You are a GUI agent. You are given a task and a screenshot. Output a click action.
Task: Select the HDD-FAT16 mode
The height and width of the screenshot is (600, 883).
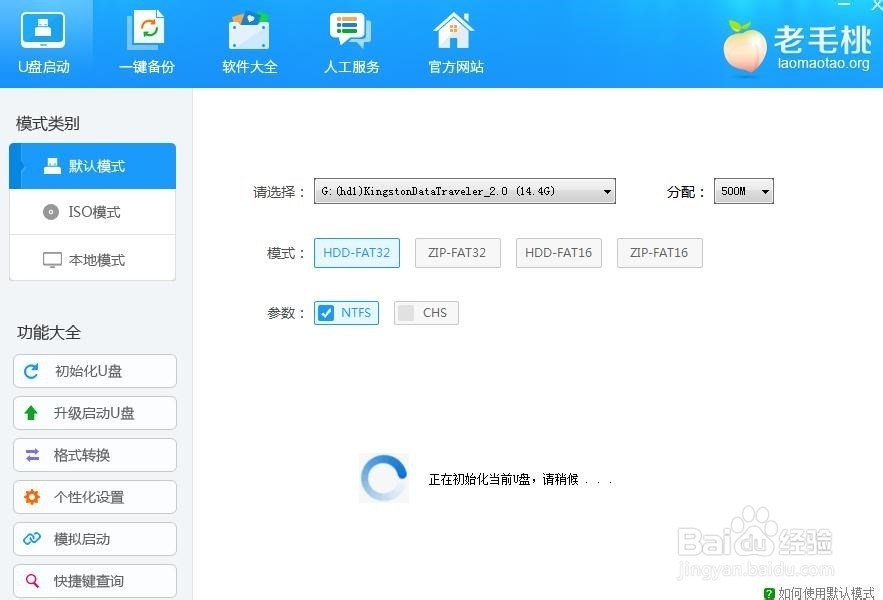click(559, 252)
